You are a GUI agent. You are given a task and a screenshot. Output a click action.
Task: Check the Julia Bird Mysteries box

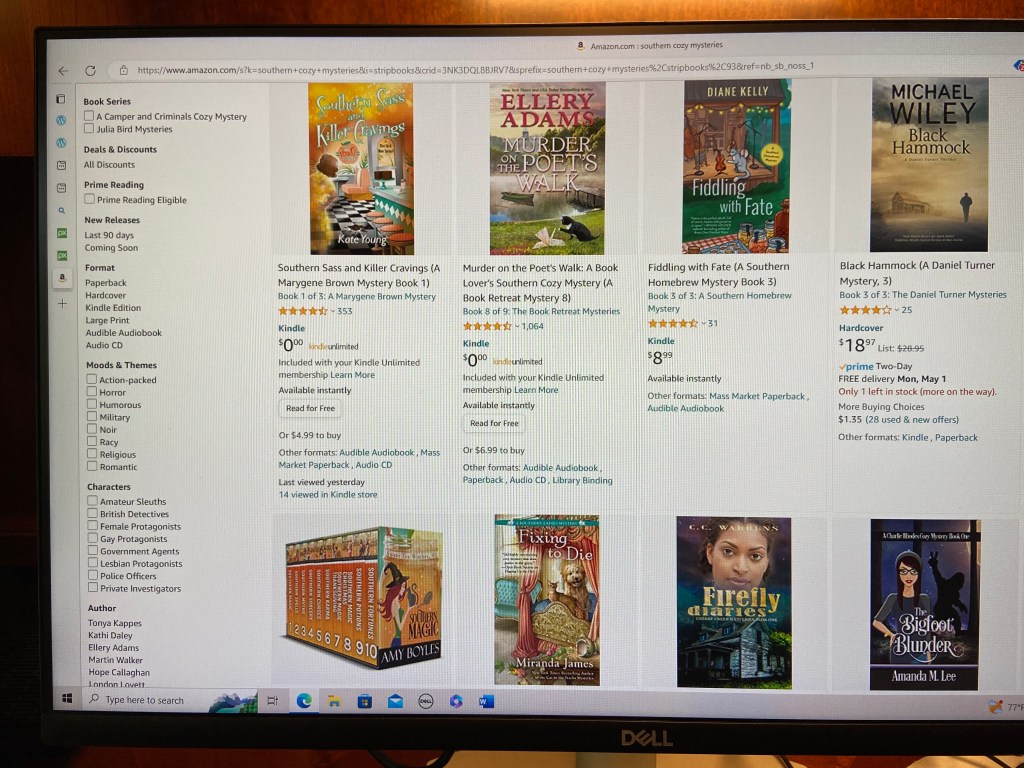coord(89,129)
